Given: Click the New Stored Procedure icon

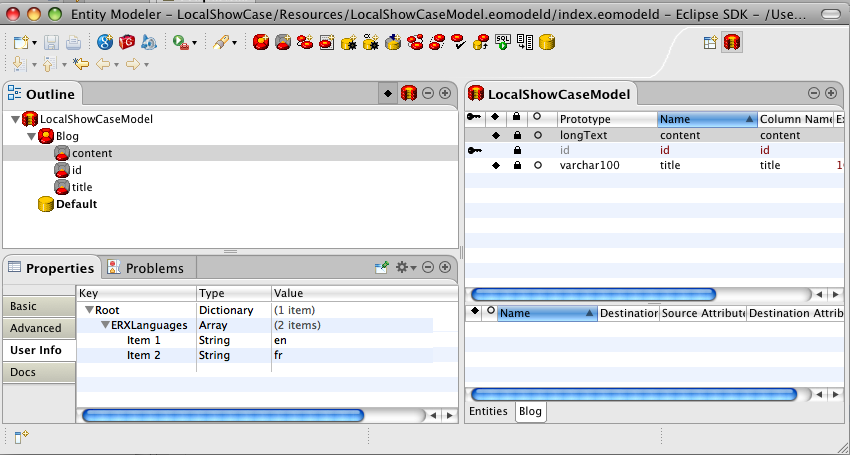Looking at the screenshot, I should 349,42.
